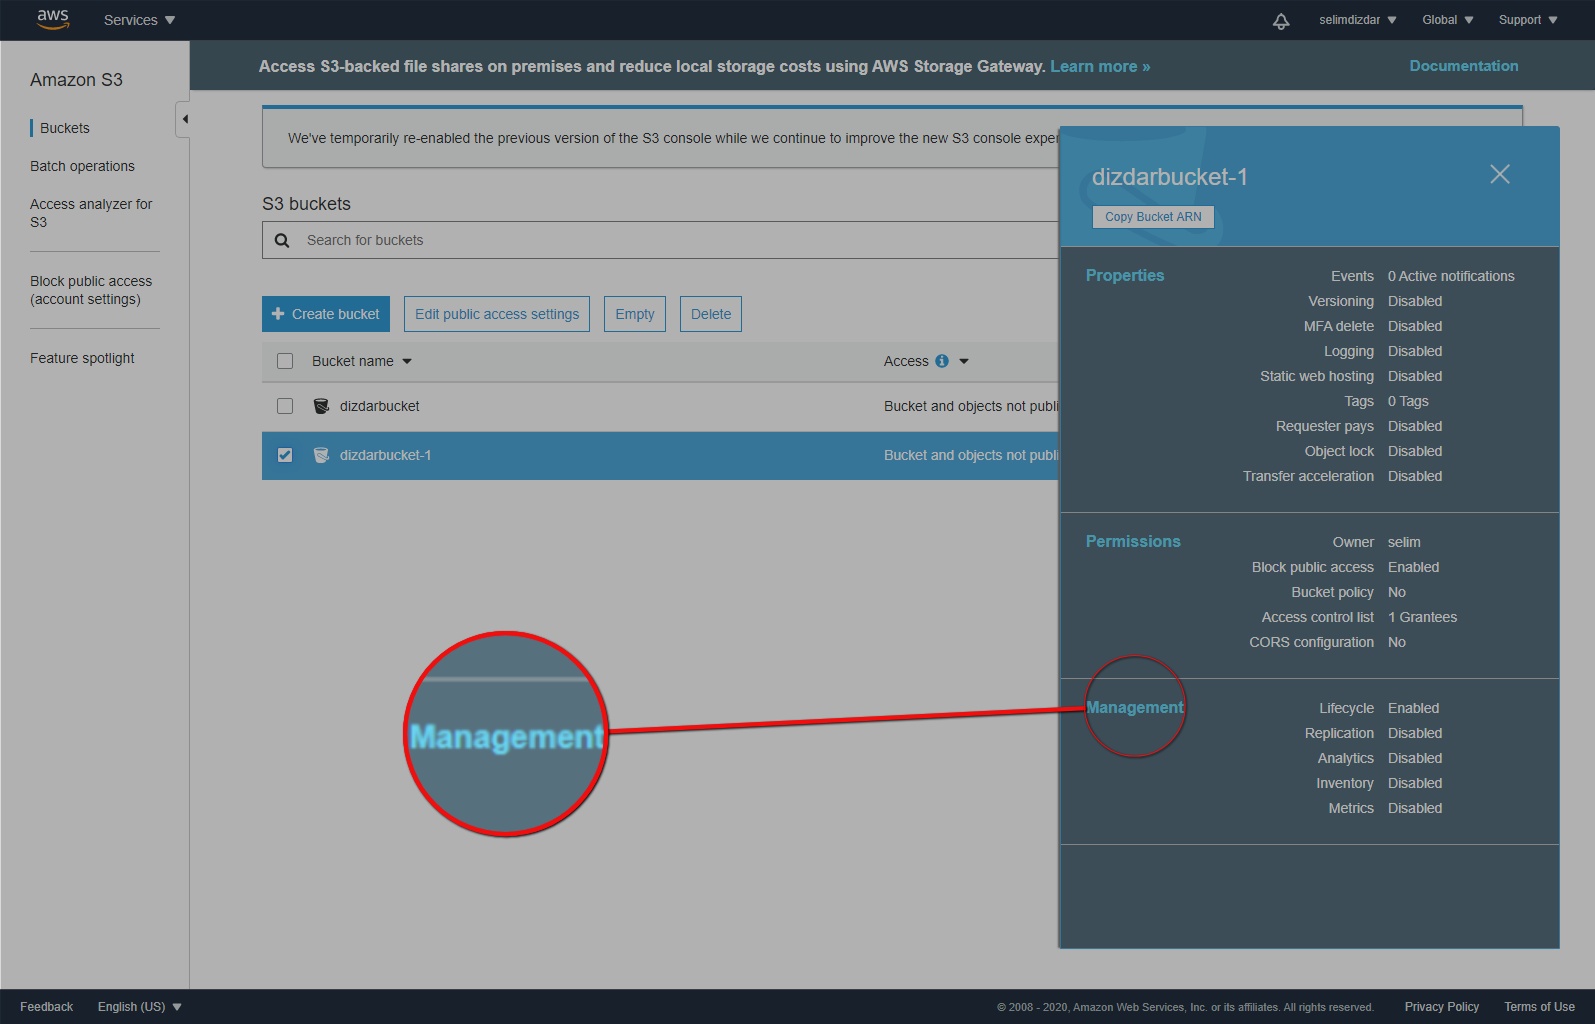
Task: Open the Properties section link
Action: click(x=1125, y=276)
